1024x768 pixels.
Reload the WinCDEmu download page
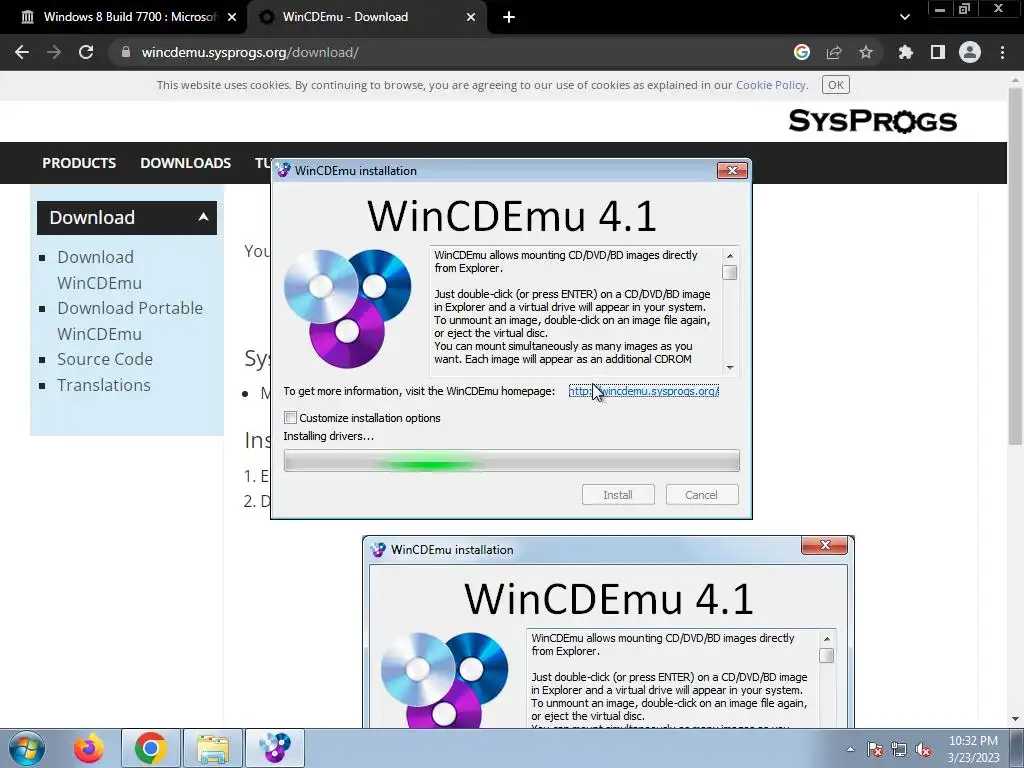click(x=86, y=52)
